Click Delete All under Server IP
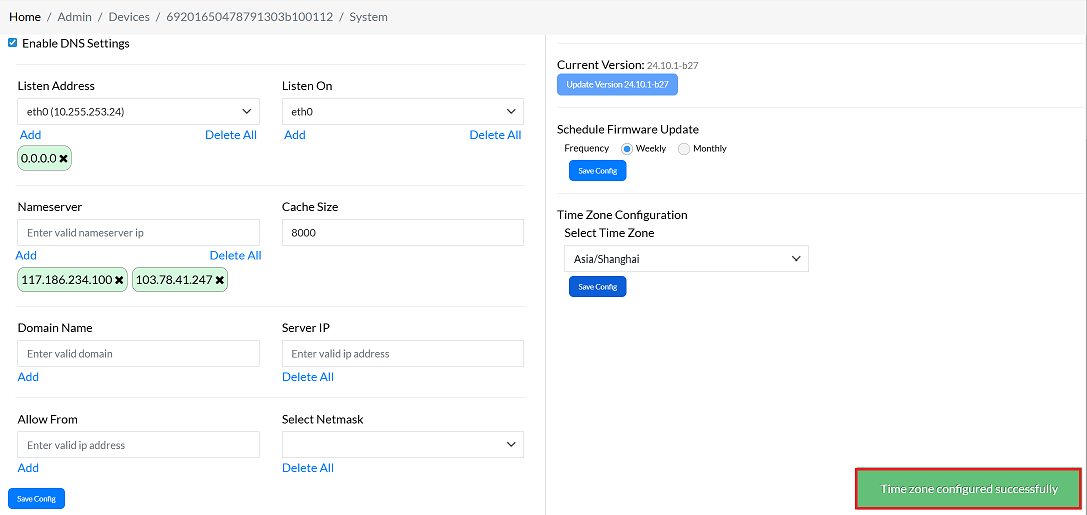The image size is (1087, 515). [308, 377]
